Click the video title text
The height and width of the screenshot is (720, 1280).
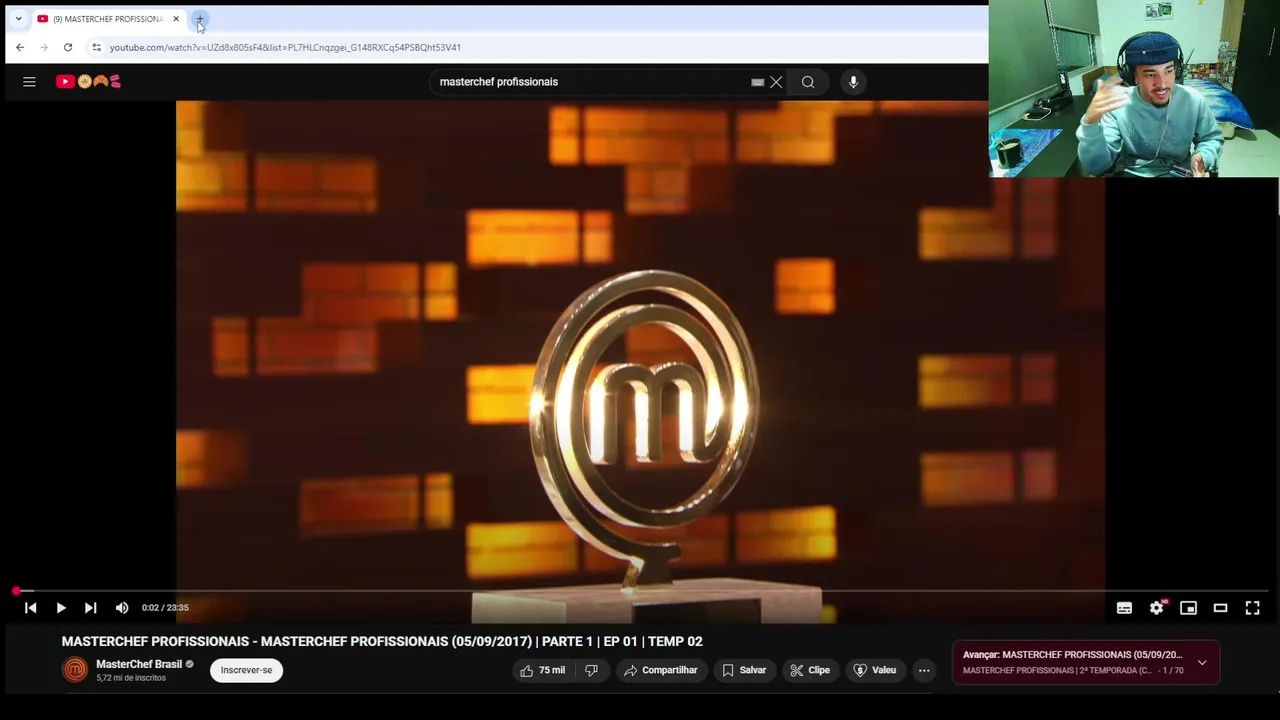pyautogui.click(x=382, y=641)
